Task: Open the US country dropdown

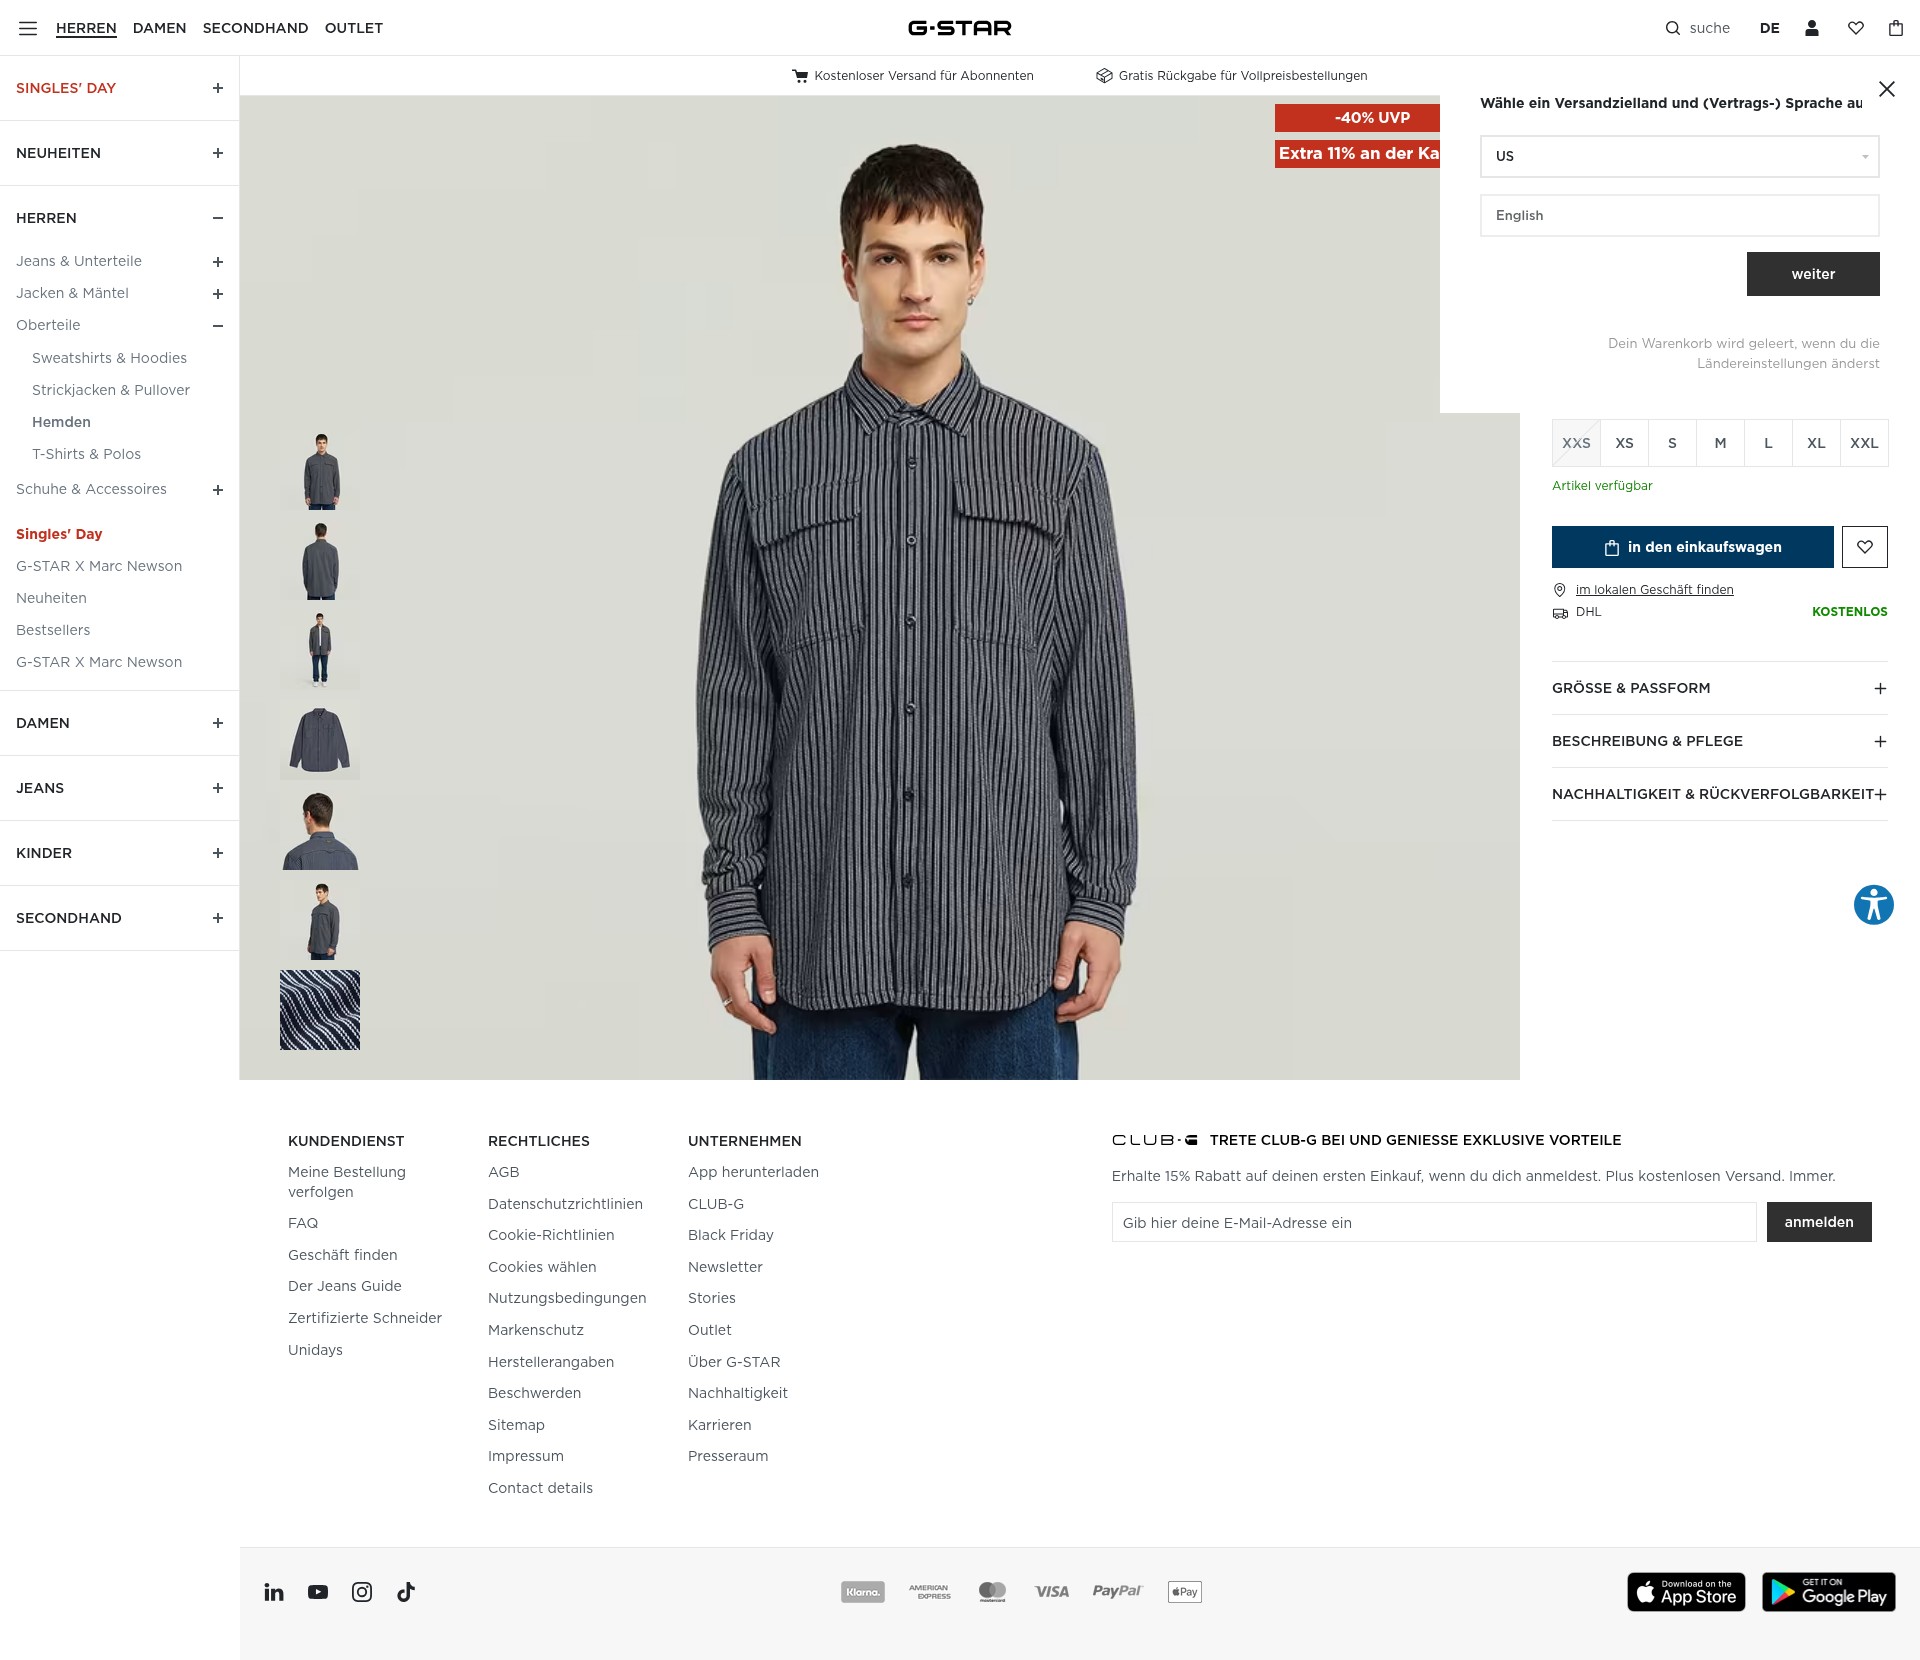Action: 1679,156
